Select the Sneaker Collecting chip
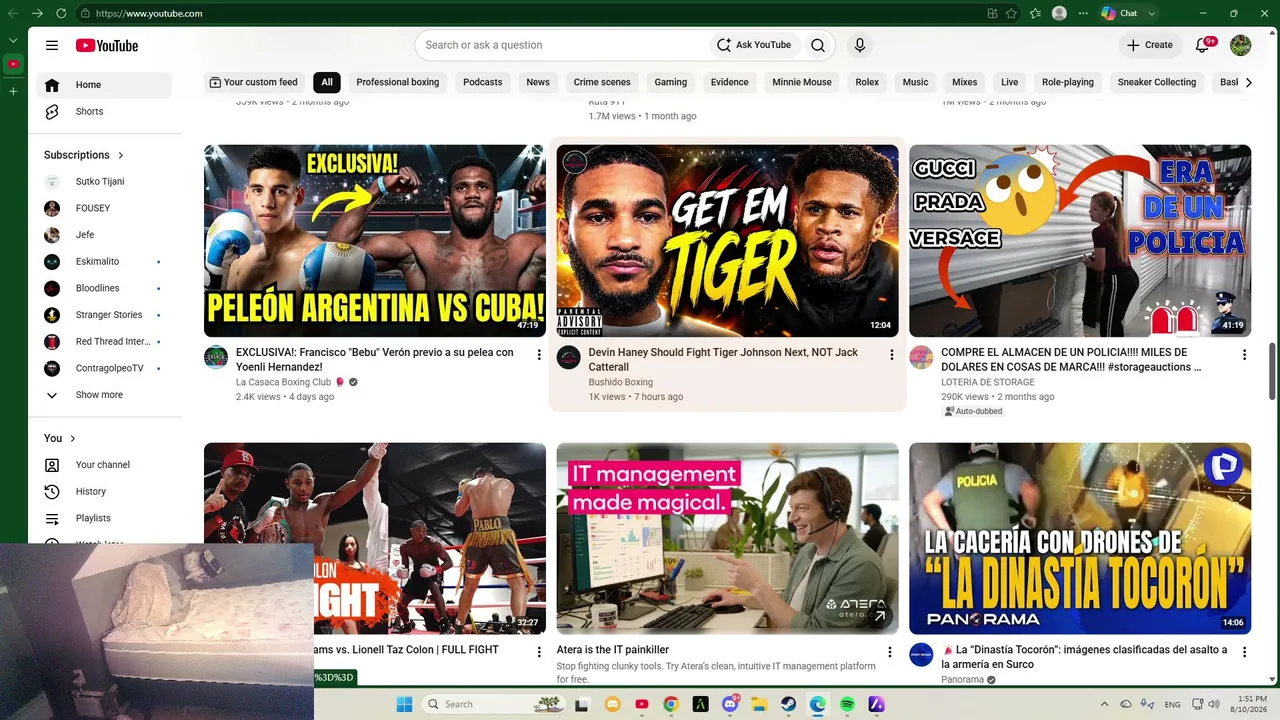 pos(1157,82)
